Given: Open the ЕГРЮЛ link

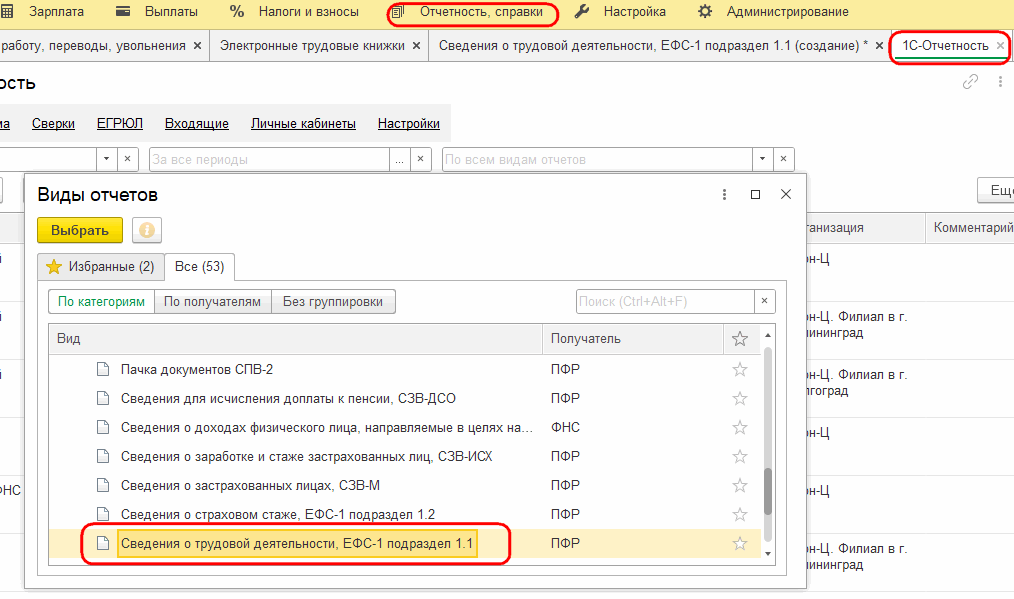Looking at the screenshot, I should click(x=120, y=124).
